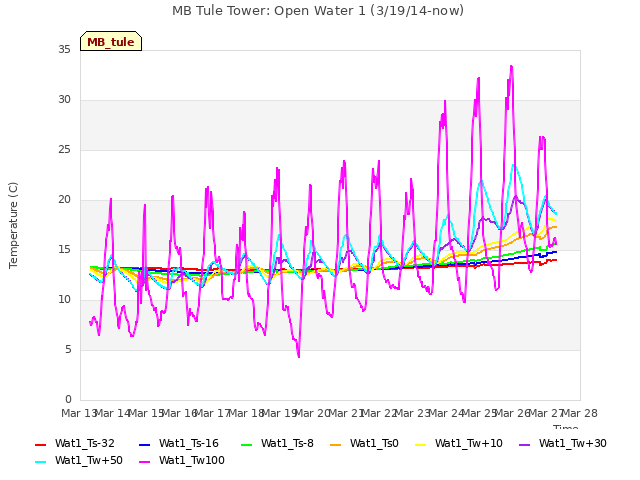
Task: Click the Mar 28 x-axis label
Action: pos(580,413)
